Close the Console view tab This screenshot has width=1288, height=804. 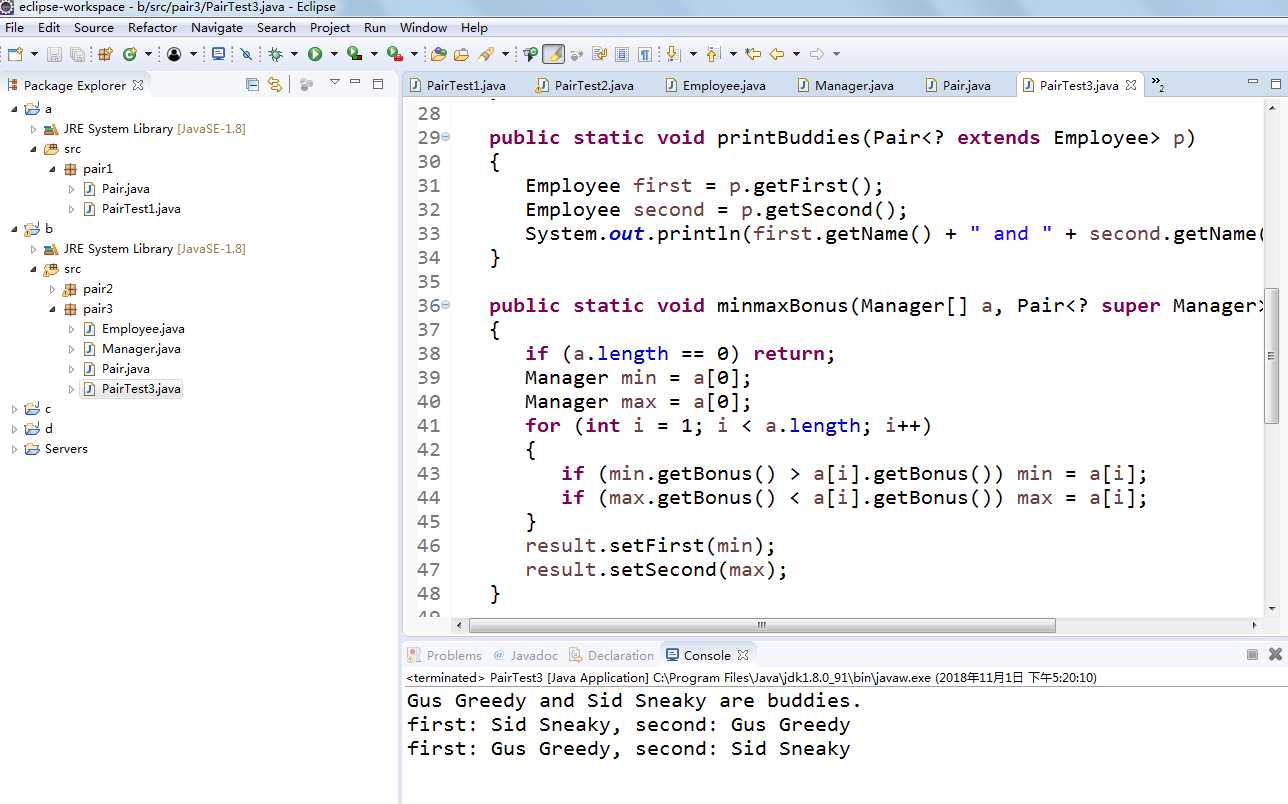point(743,655)
